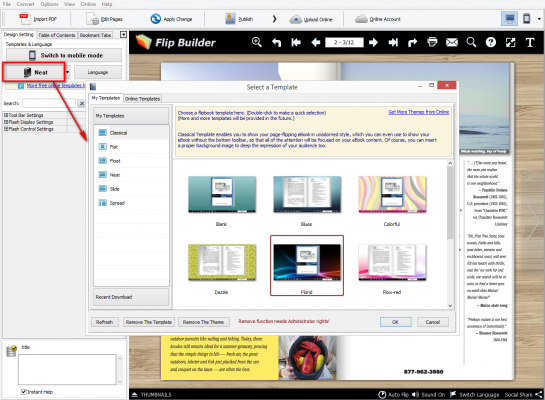Click the search magnifier icon in viewer bar
Image resolution: width=545 pixels, height=400 pixels.
471,42
